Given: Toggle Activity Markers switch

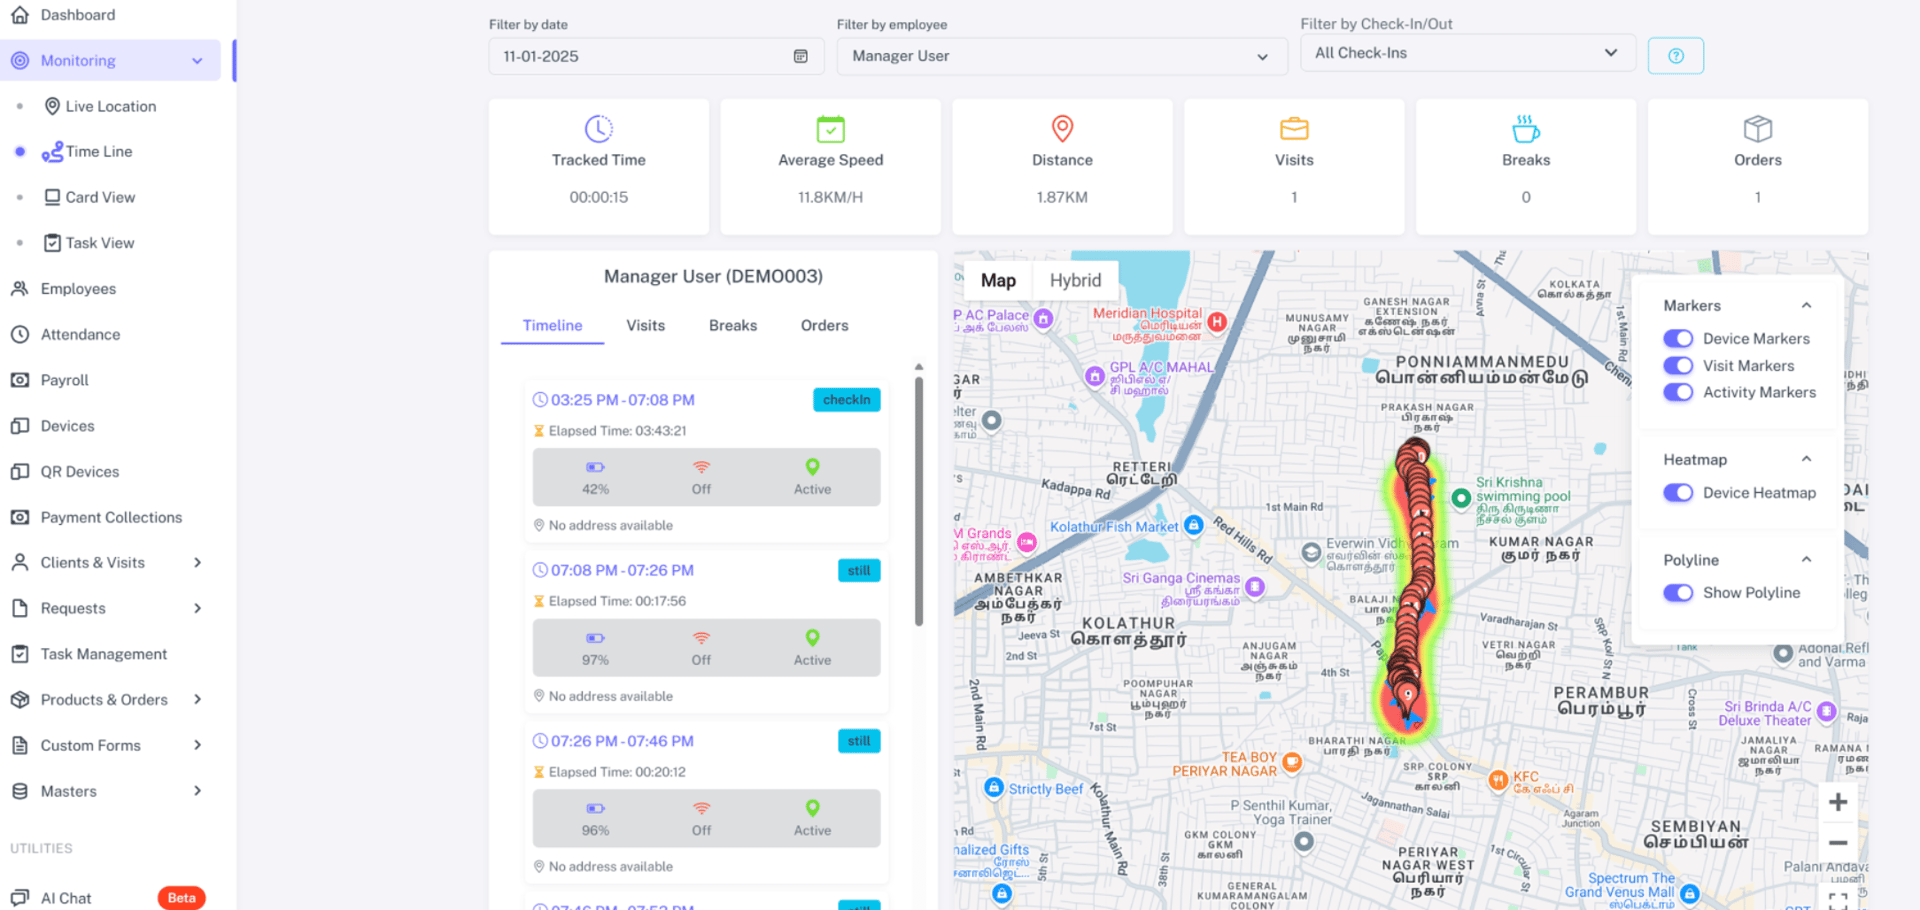Looking at the screenshot, I should [1678, 392].
